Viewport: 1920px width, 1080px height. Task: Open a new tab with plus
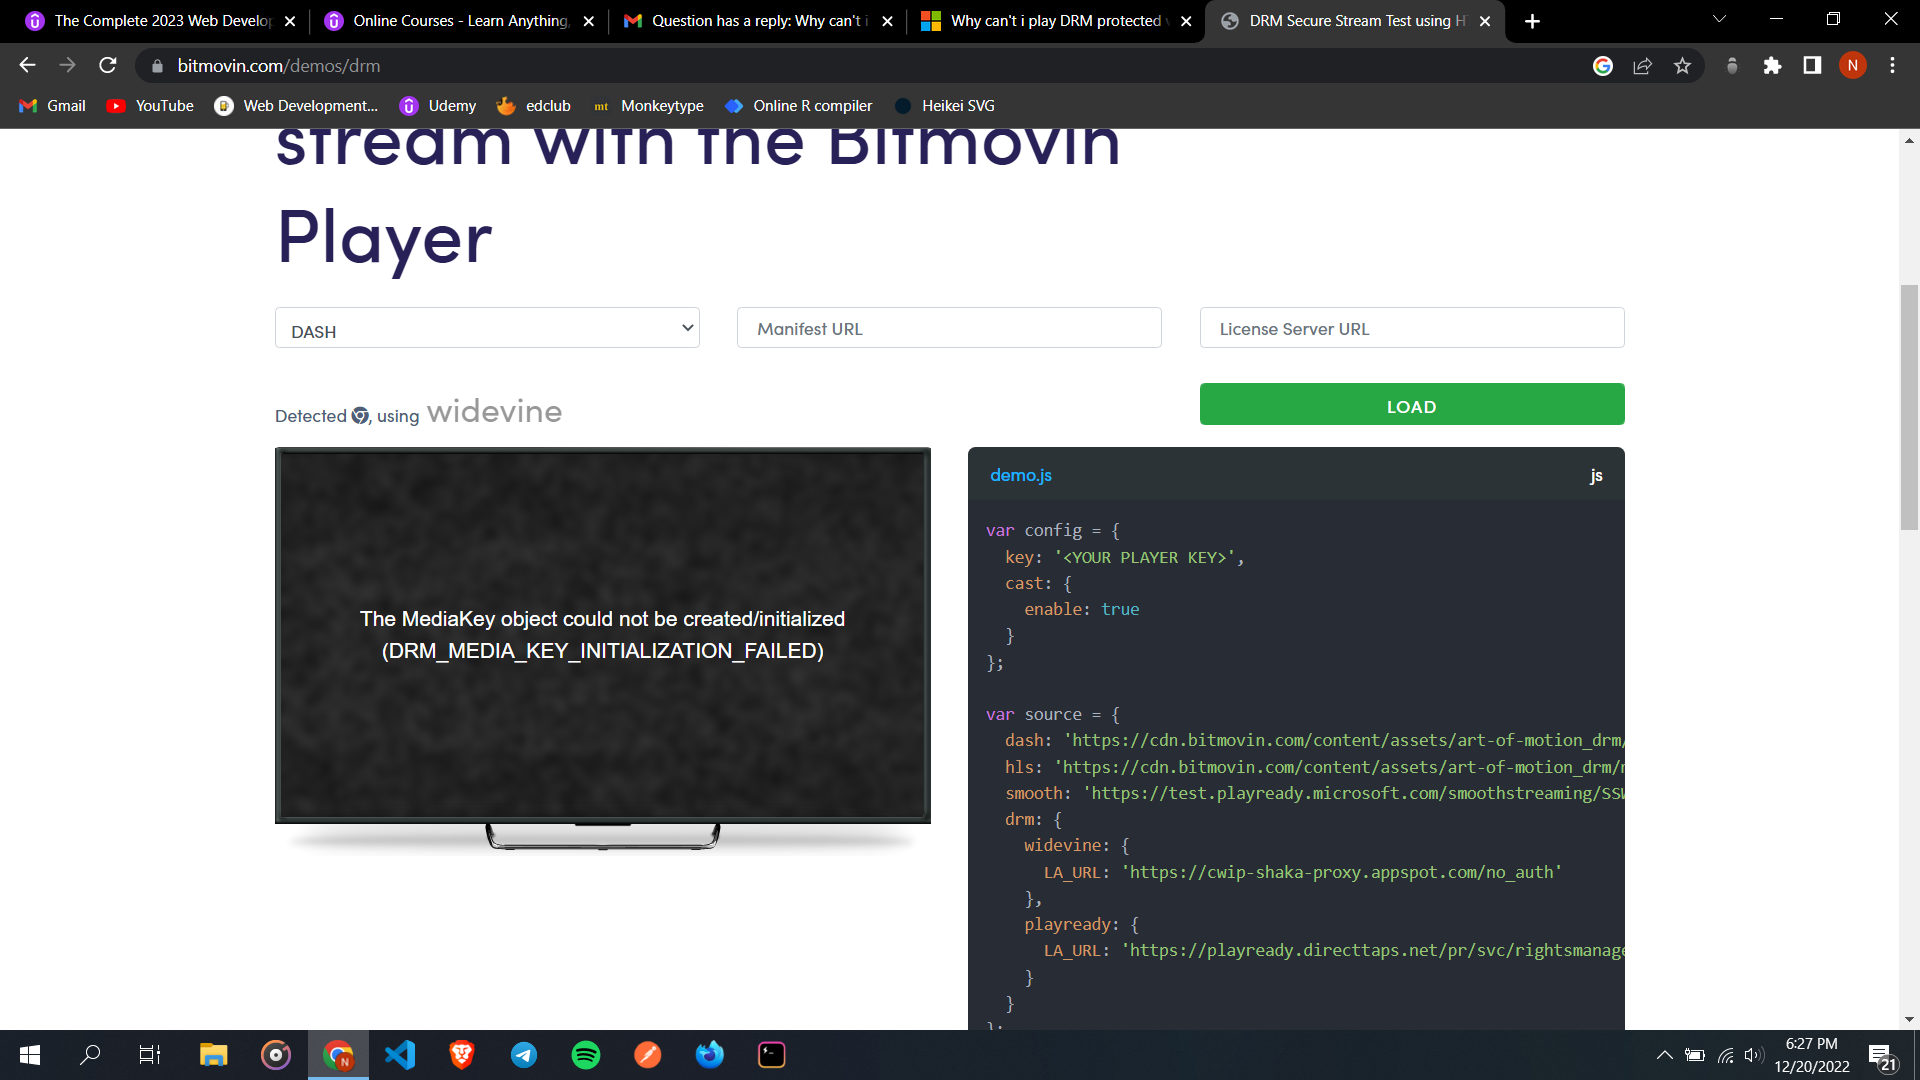(x=1532, y=21)
